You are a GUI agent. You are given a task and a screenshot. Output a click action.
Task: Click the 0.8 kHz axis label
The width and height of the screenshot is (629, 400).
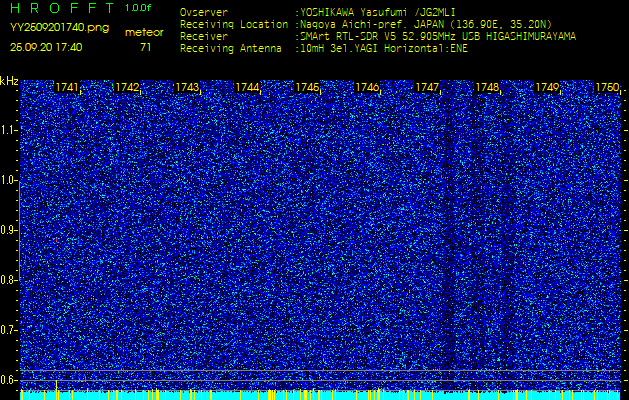(7, 280)
